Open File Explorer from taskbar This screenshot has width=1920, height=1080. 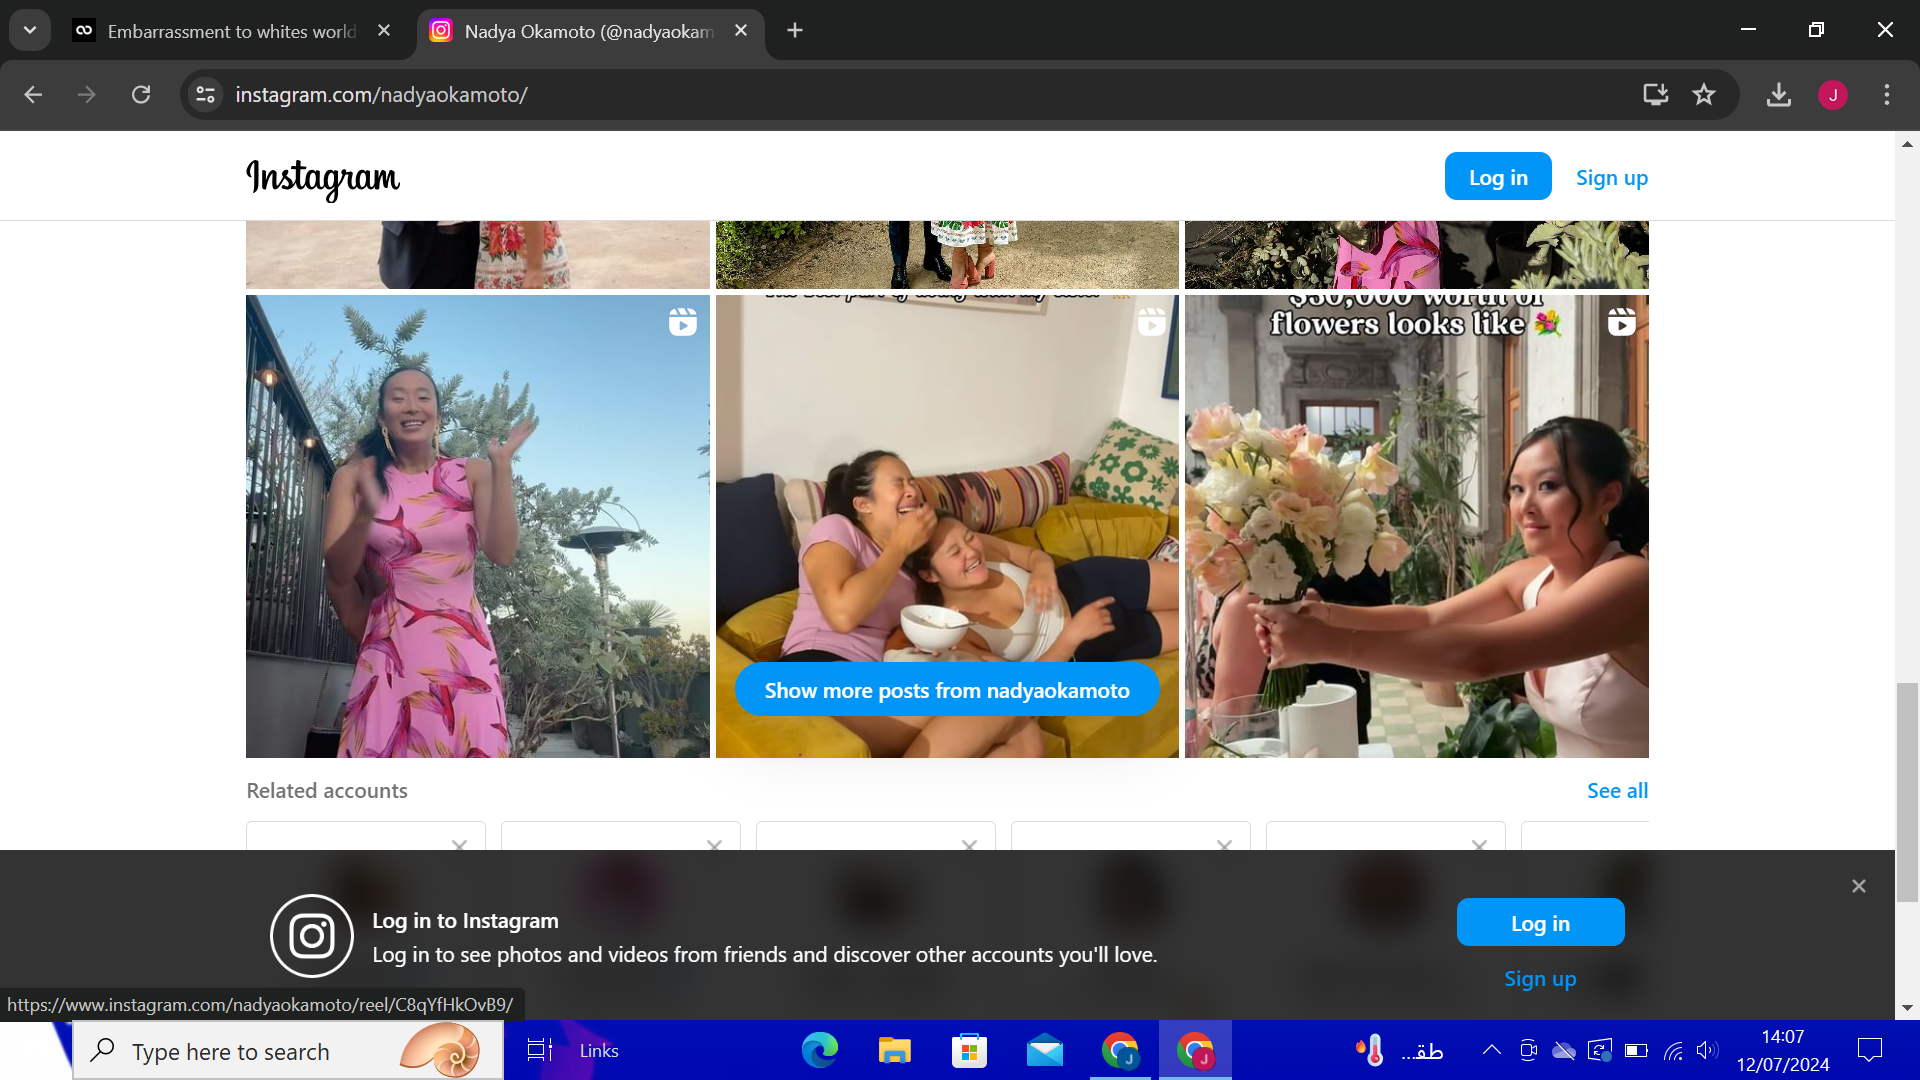tap(894, 1051)
